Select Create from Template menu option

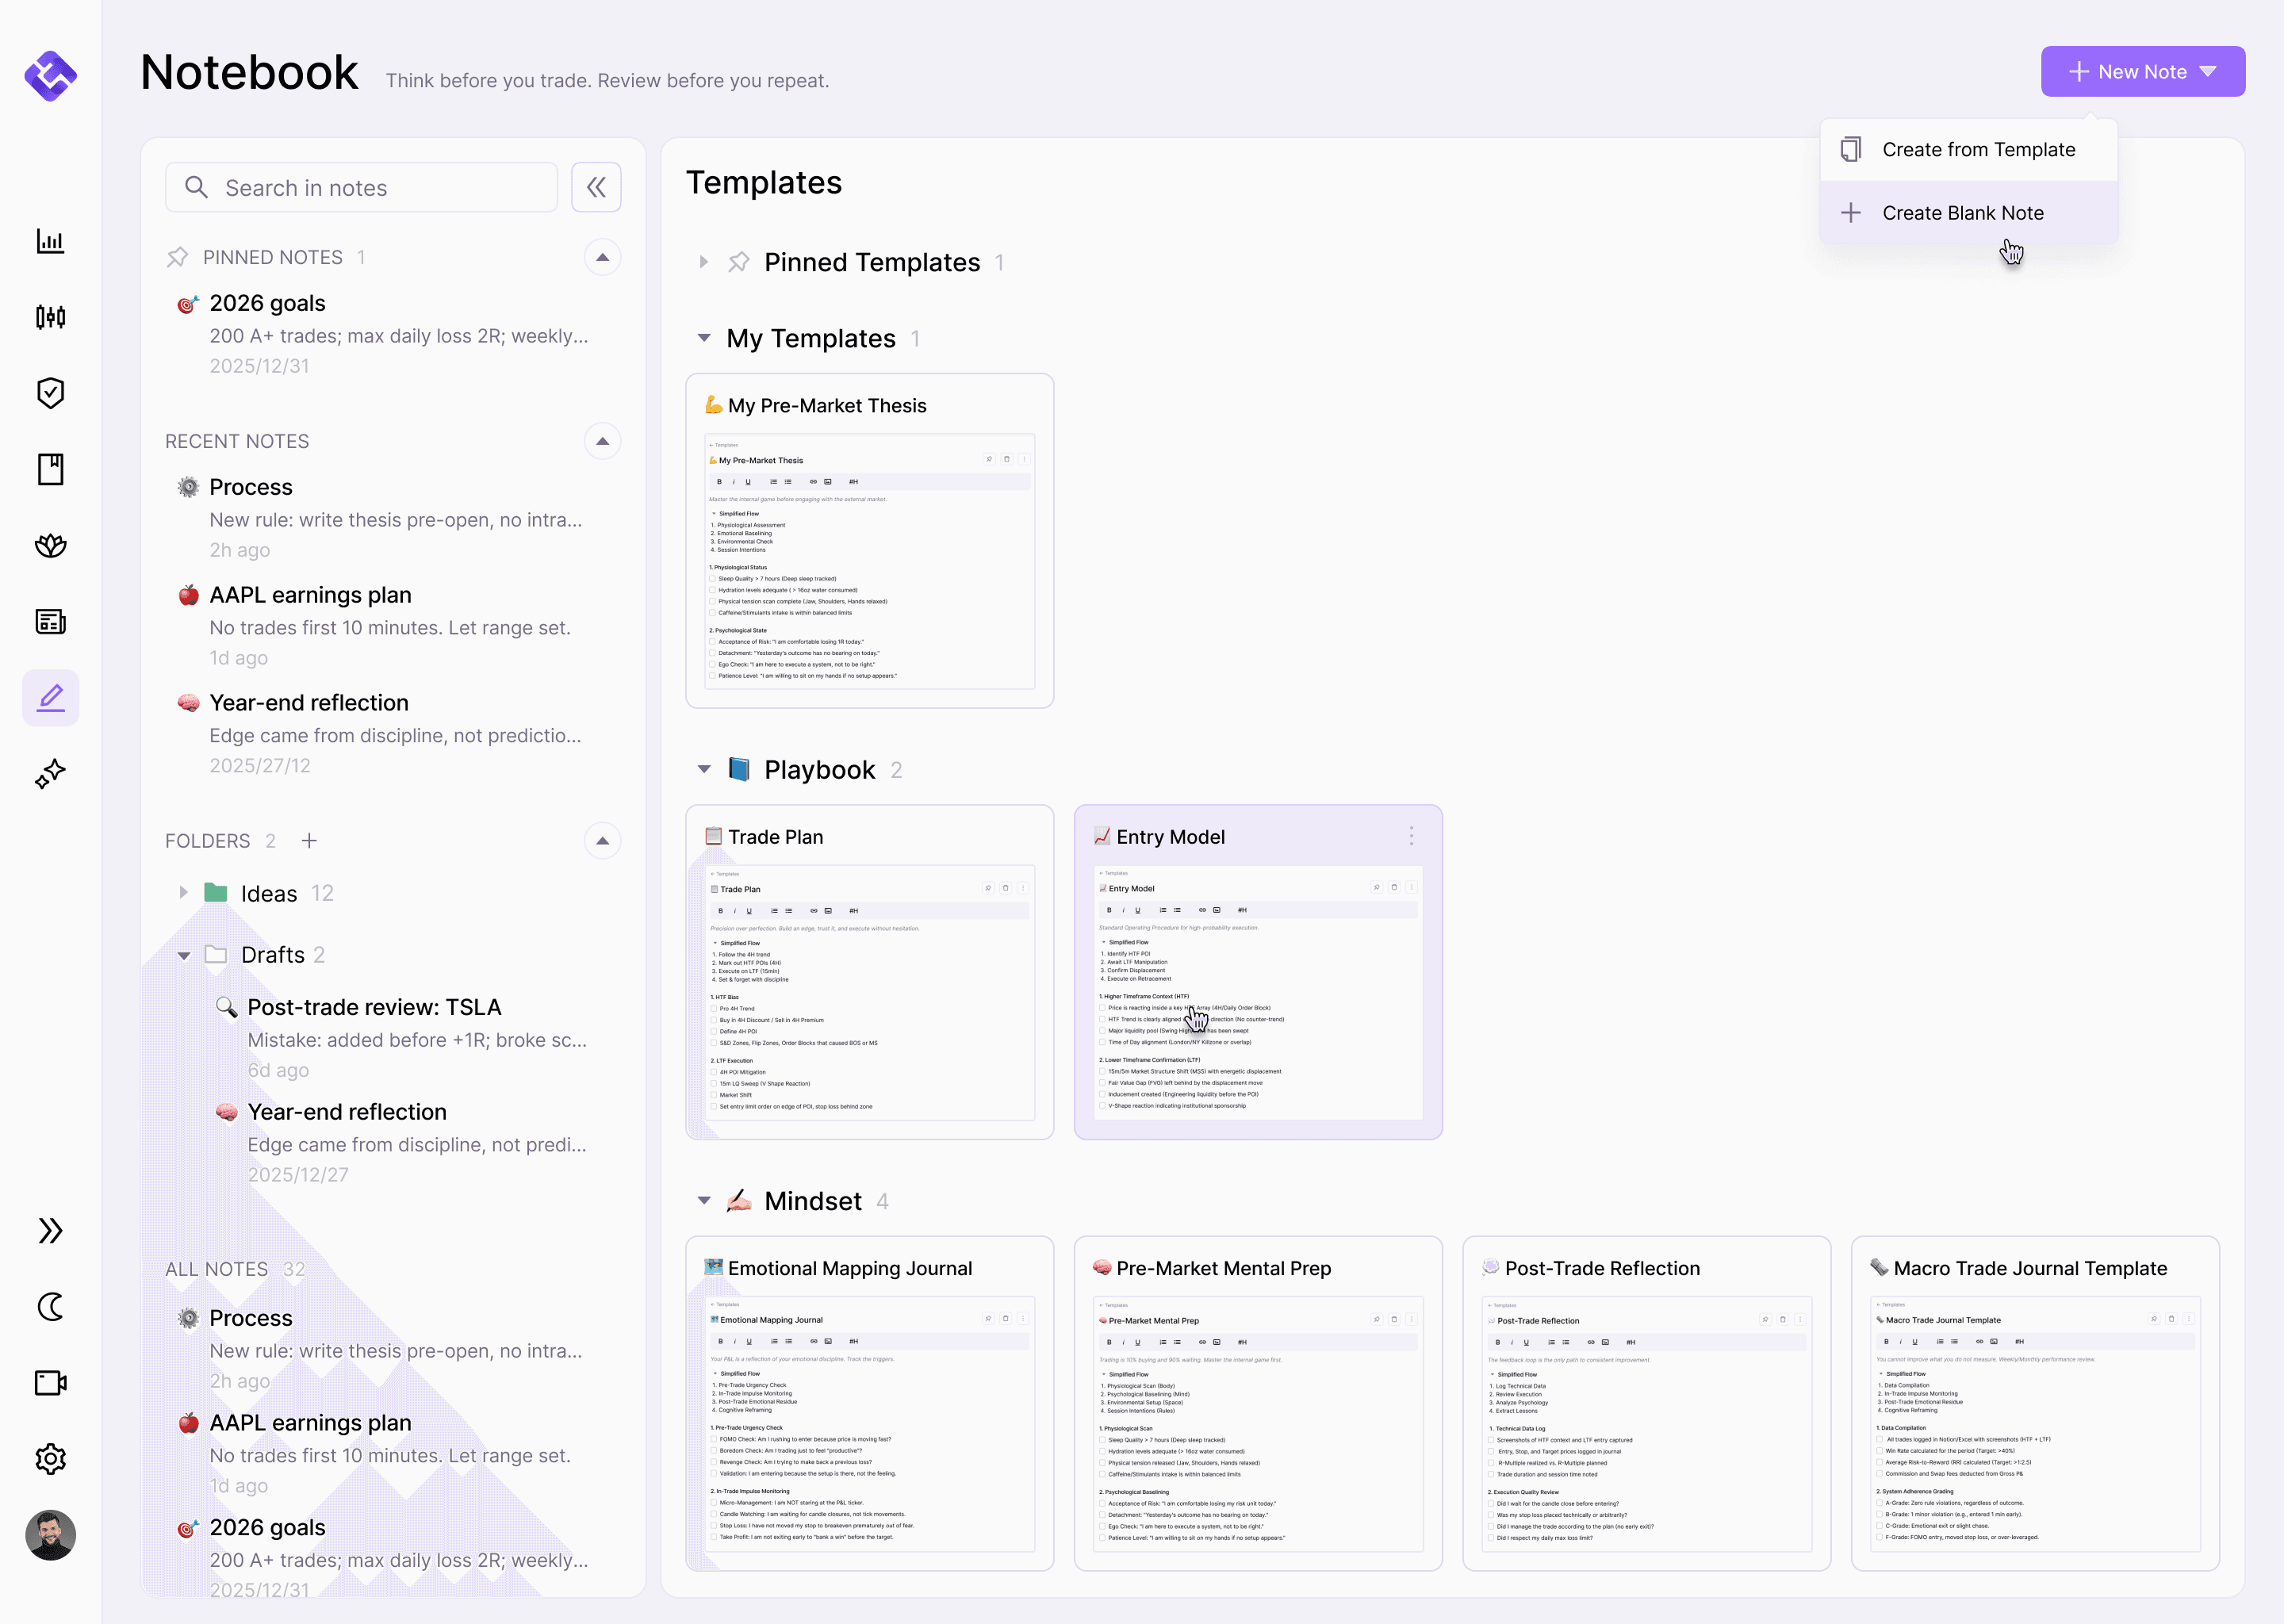click(x=1977, y=149)
